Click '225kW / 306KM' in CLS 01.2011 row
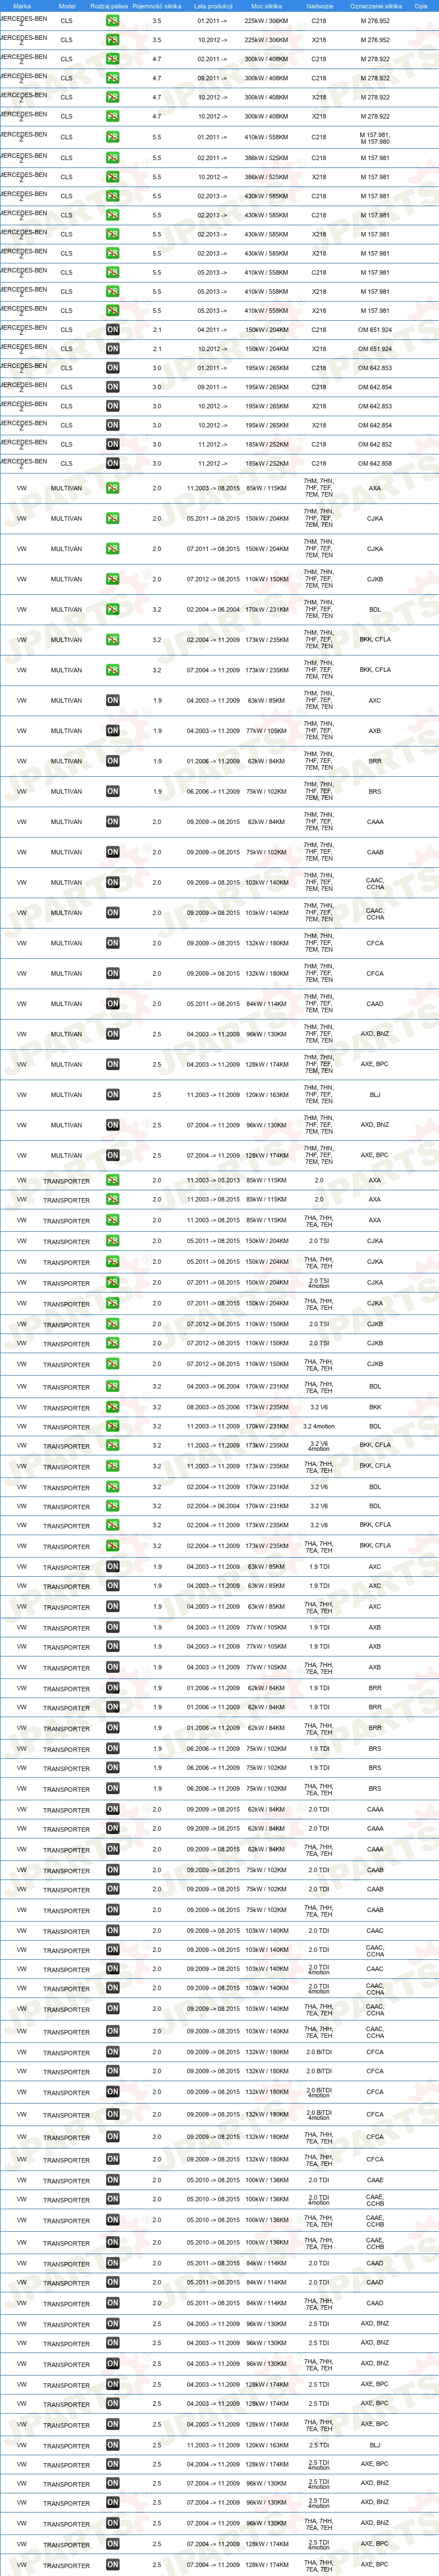 click(x=266, y=21)
